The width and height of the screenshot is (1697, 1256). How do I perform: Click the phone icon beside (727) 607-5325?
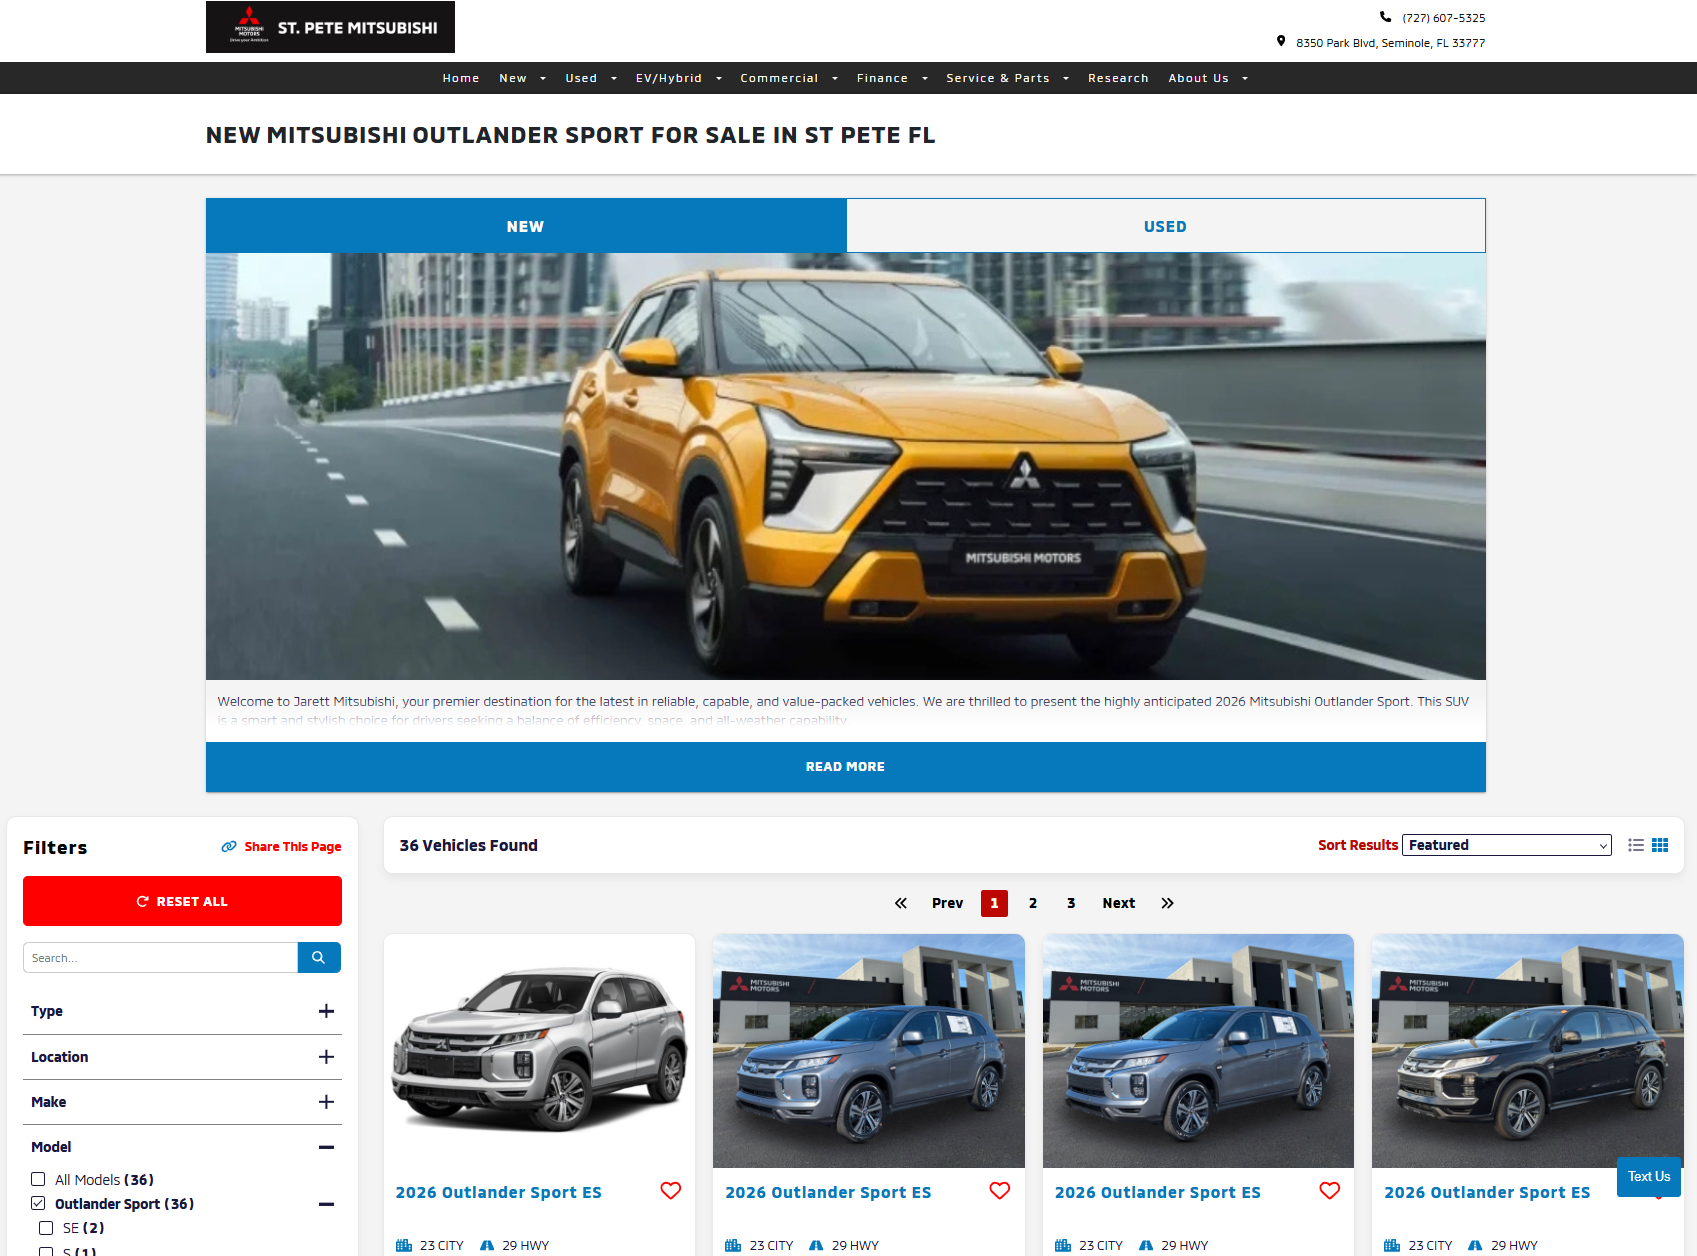point(1385,17)
